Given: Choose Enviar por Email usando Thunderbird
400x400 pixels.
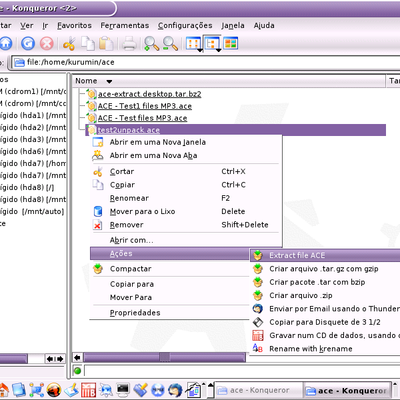Looking at the screenshot, I should pos(325,309).
